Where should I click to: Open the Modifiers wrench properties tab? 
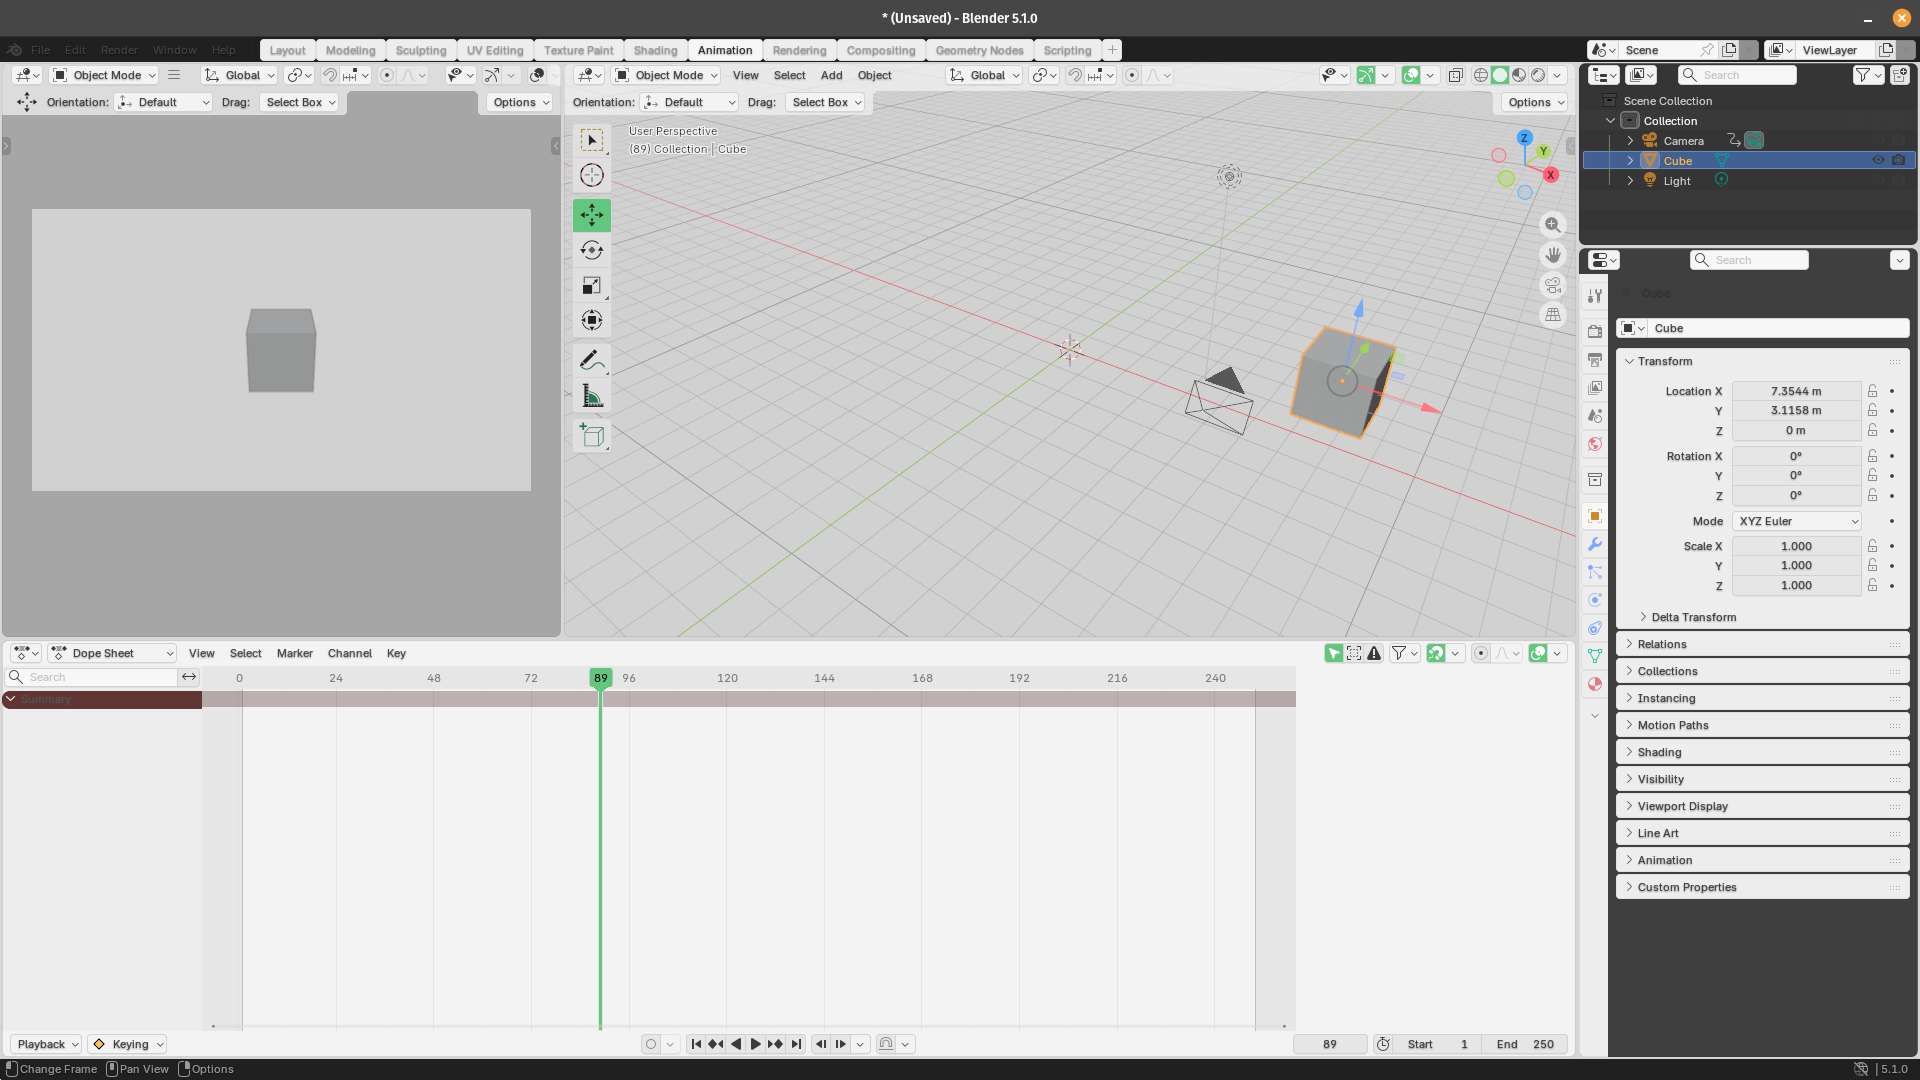[1595, 544]
